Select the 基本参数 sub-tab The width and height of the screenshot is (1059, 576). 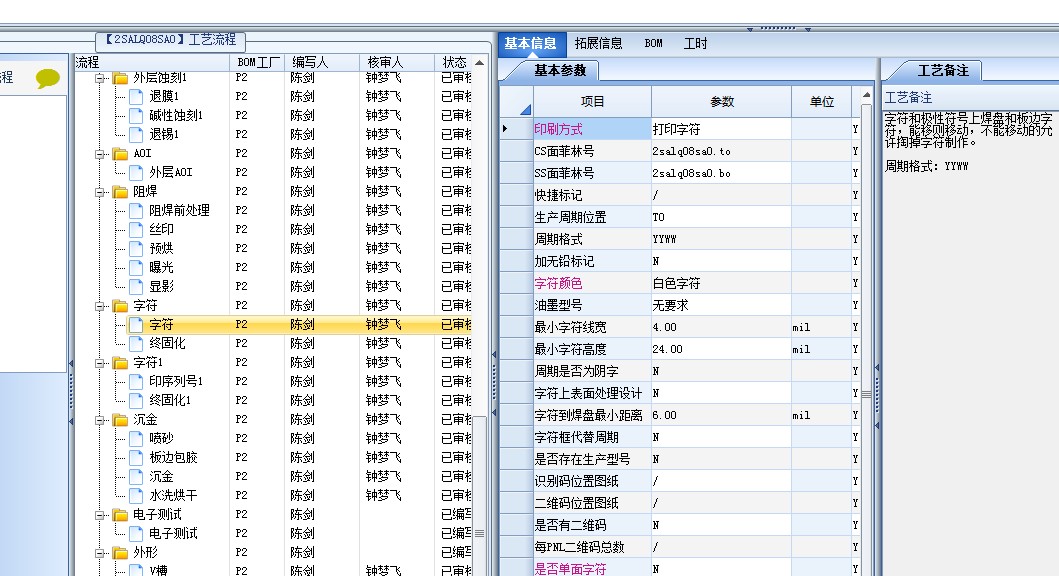pyautogui.click(x=560, y=70)
